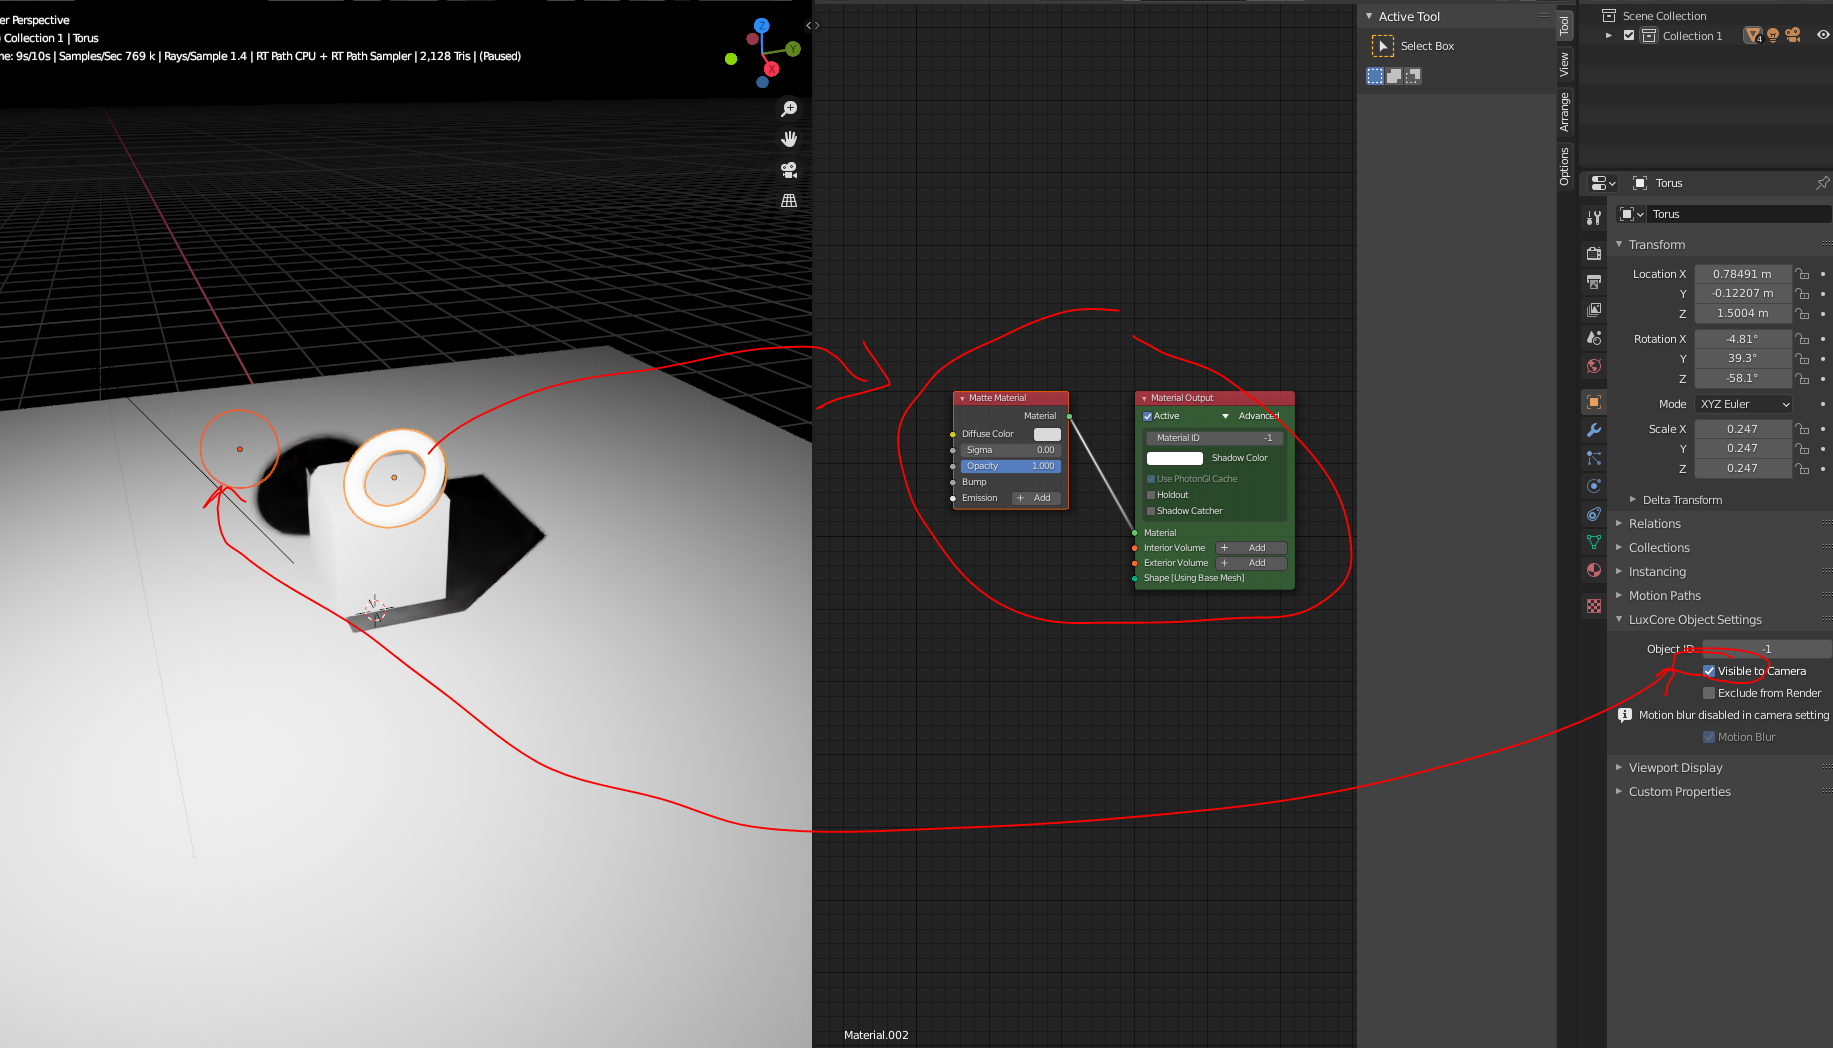1833x1048 pixels.
Task: Uncheck Visible to Camera checkbox
Action: coord(1709,671)
